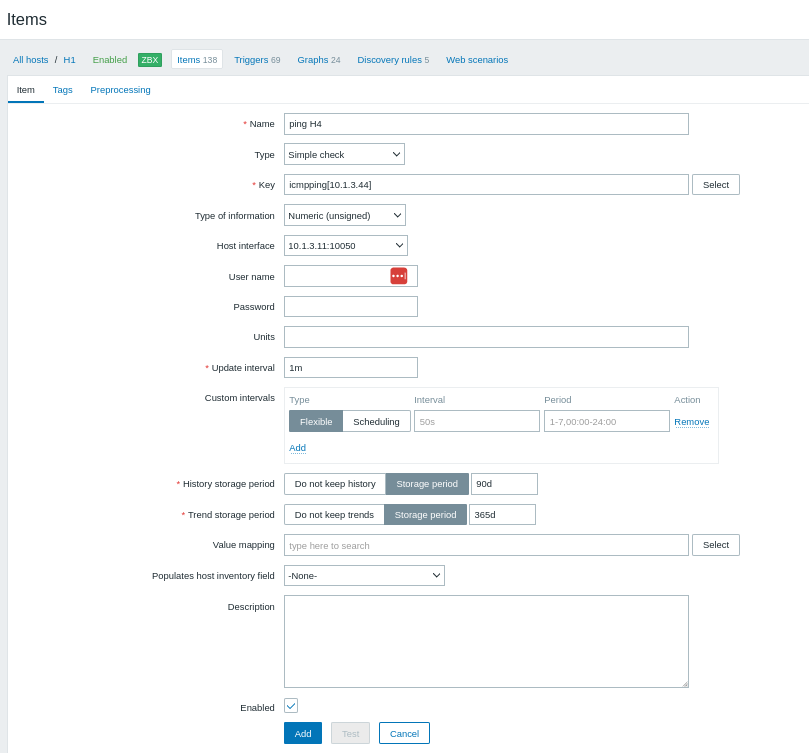This screenshot has width=809, height=753.
Task: Go to All hosts breadcrumb link
Action: pos(31,60)
